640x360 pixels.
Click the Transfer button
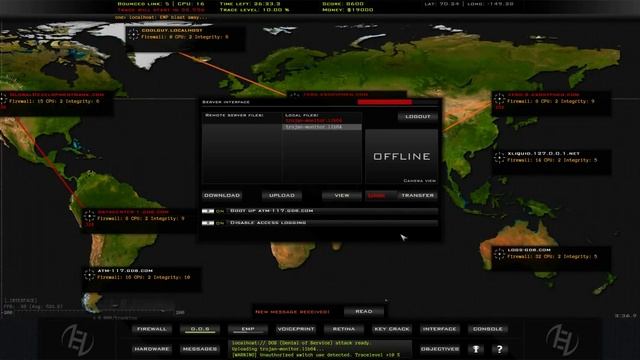(417, 196)
